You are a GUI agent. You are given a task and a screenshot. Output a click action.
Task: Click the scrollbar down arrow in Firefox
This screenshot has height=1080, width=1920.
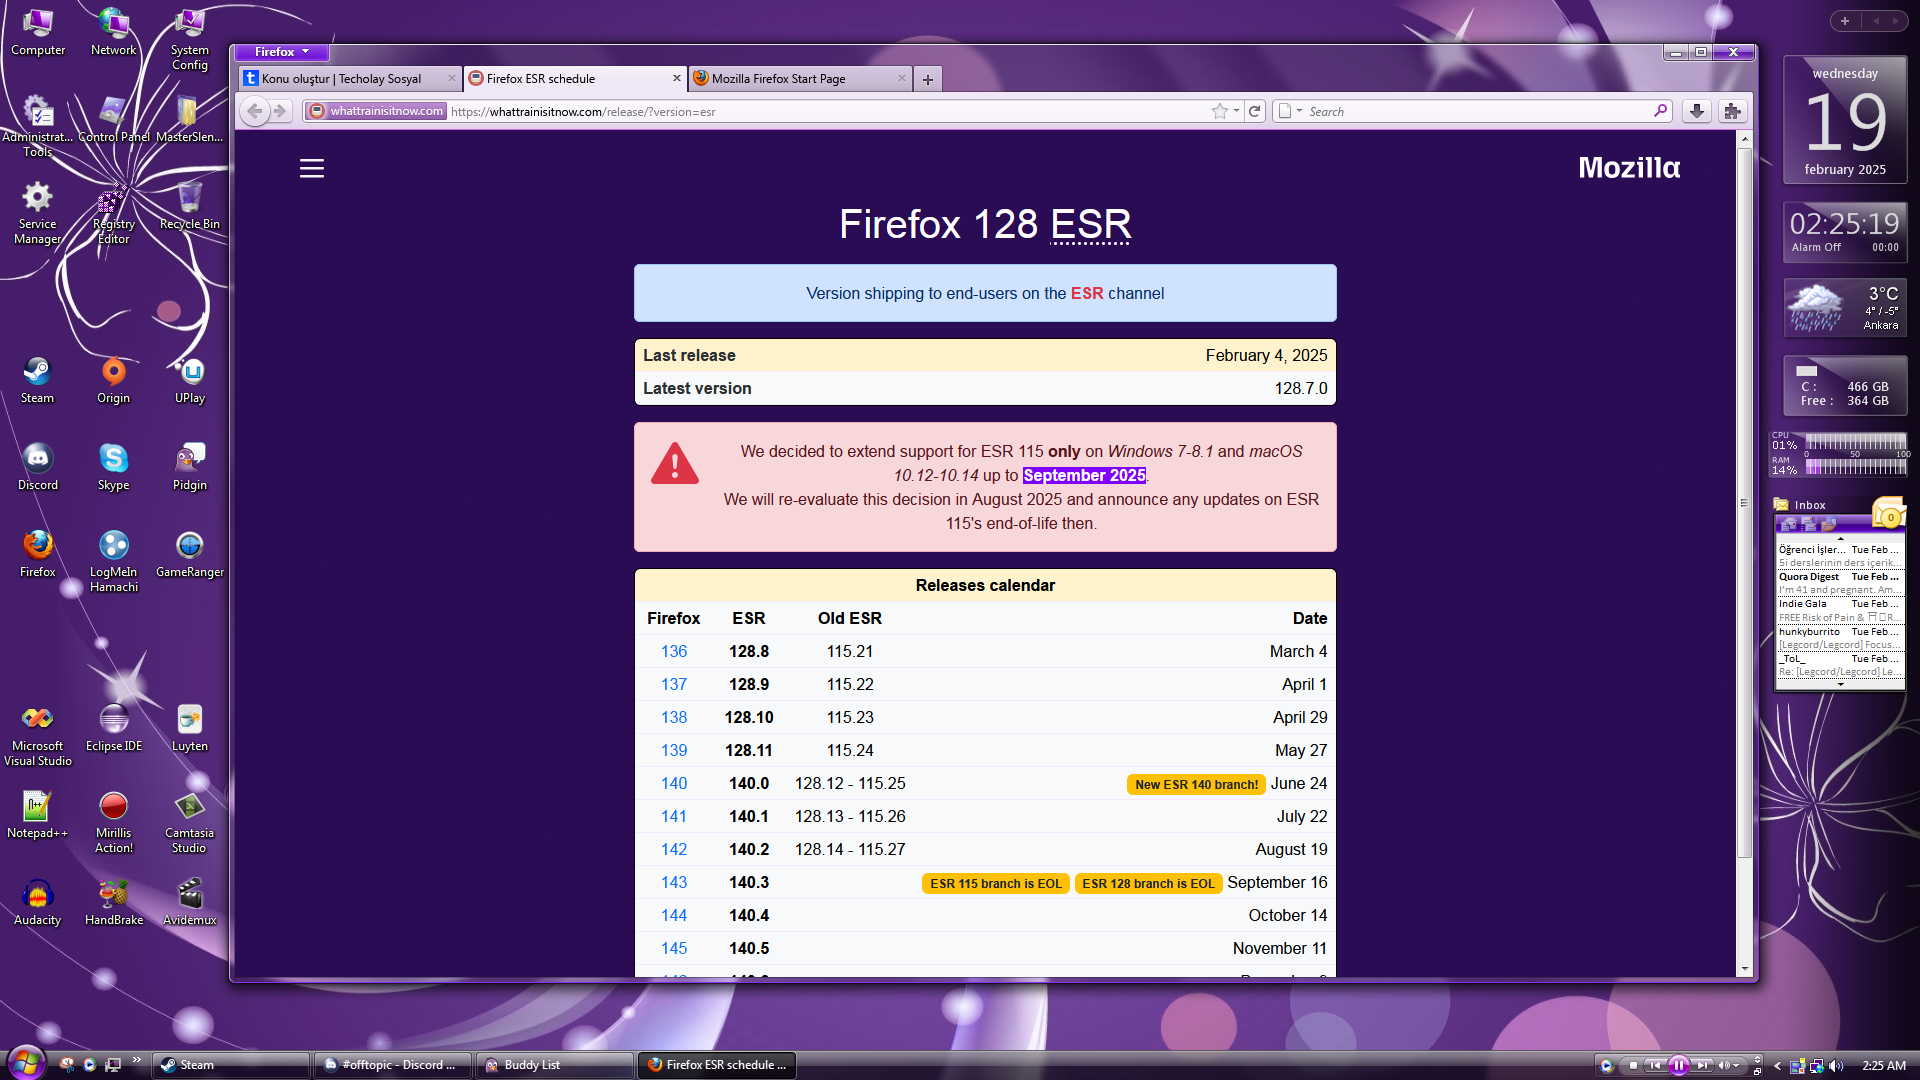[x=1744, y=969]
